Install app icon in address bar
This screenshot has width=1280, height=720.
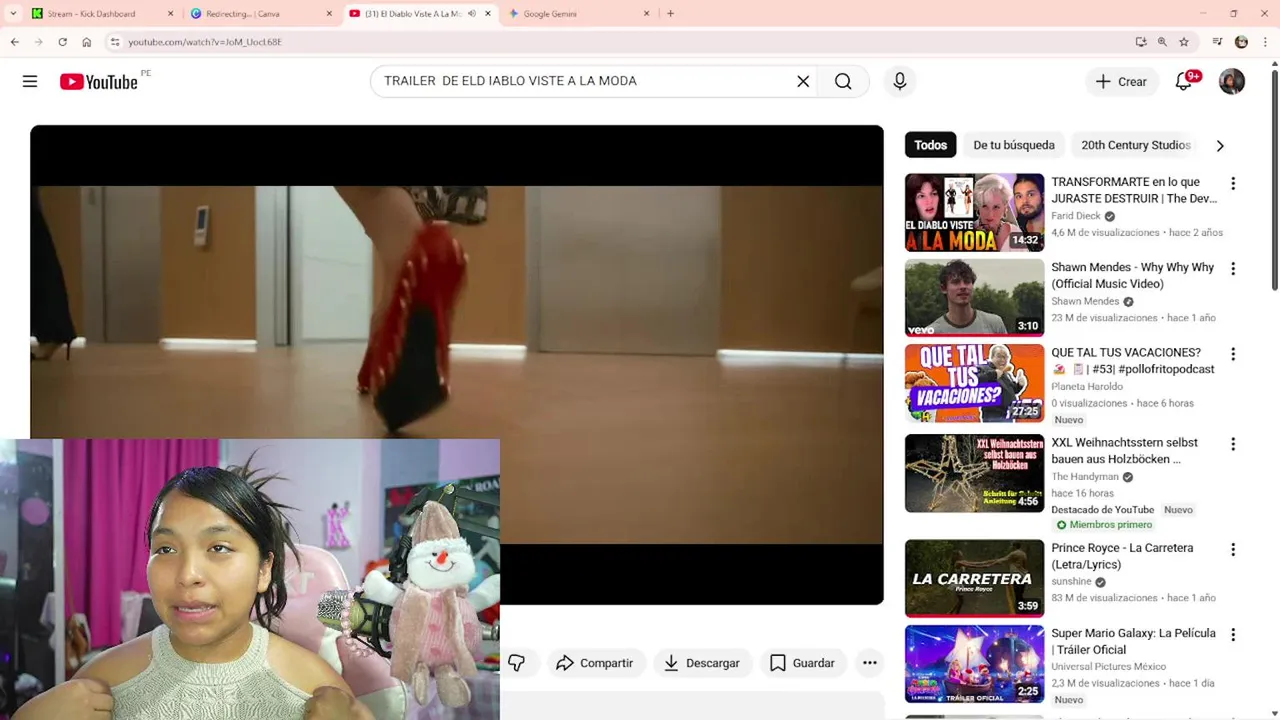pyautogui.click(x=1141, y=42)
